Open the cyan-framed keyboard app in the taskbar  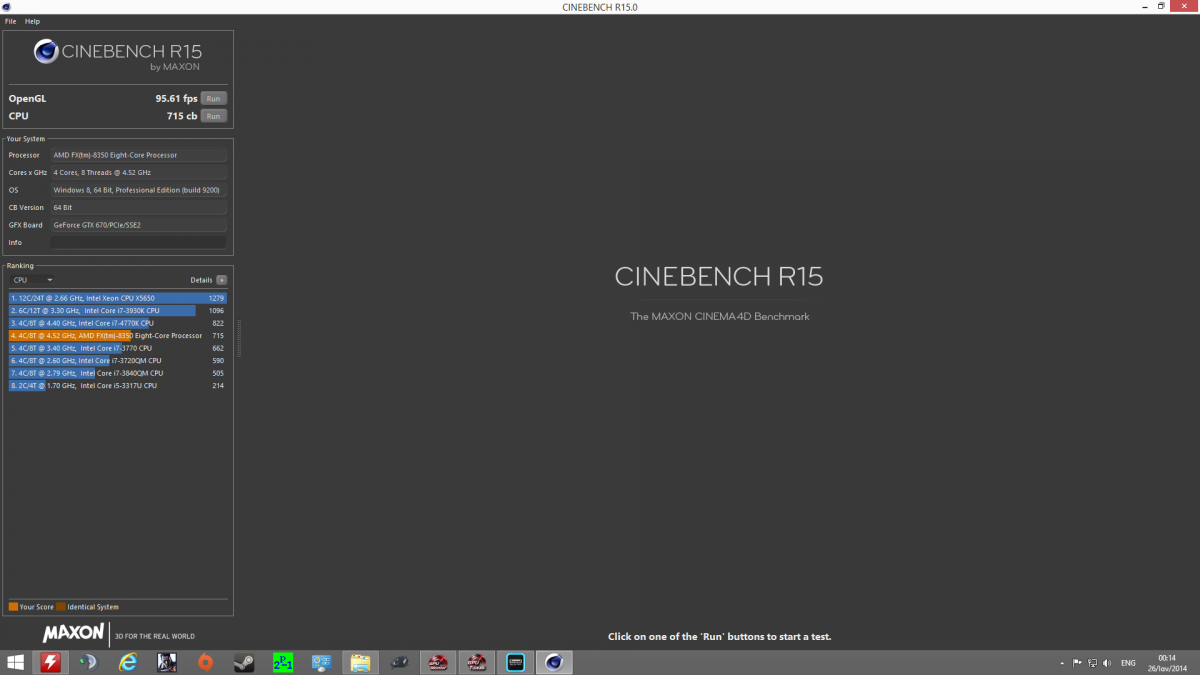[x=515, y=662]
